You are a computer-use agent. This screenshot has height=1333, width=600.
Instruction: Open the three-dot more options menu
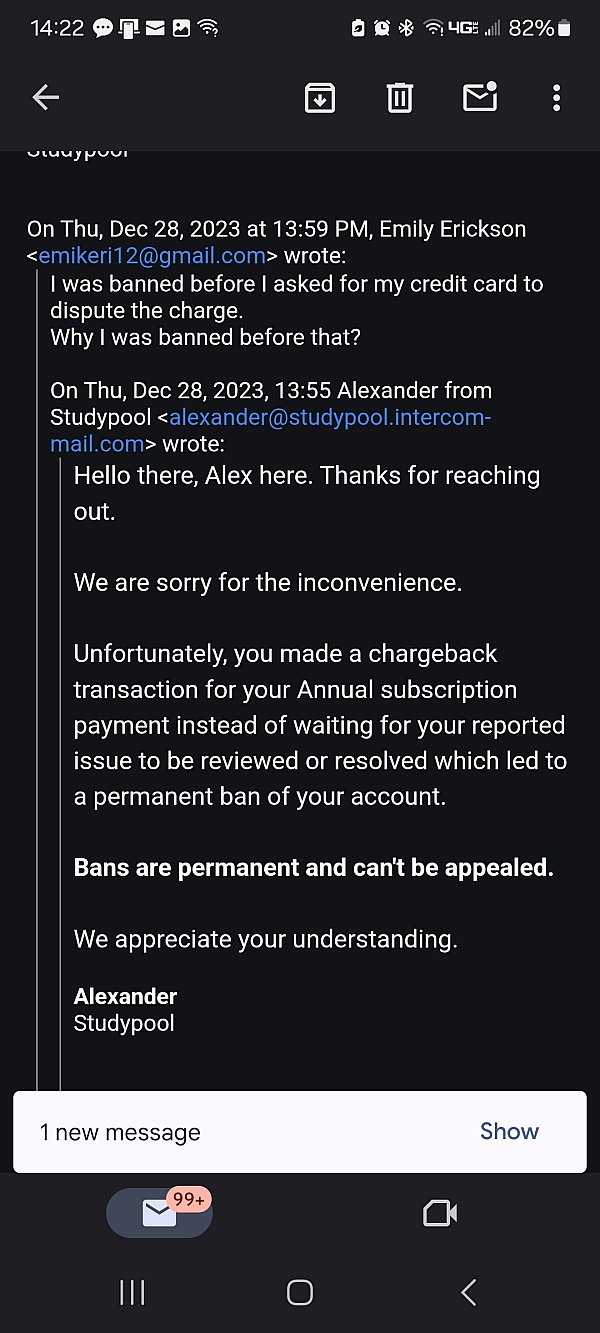556,97
